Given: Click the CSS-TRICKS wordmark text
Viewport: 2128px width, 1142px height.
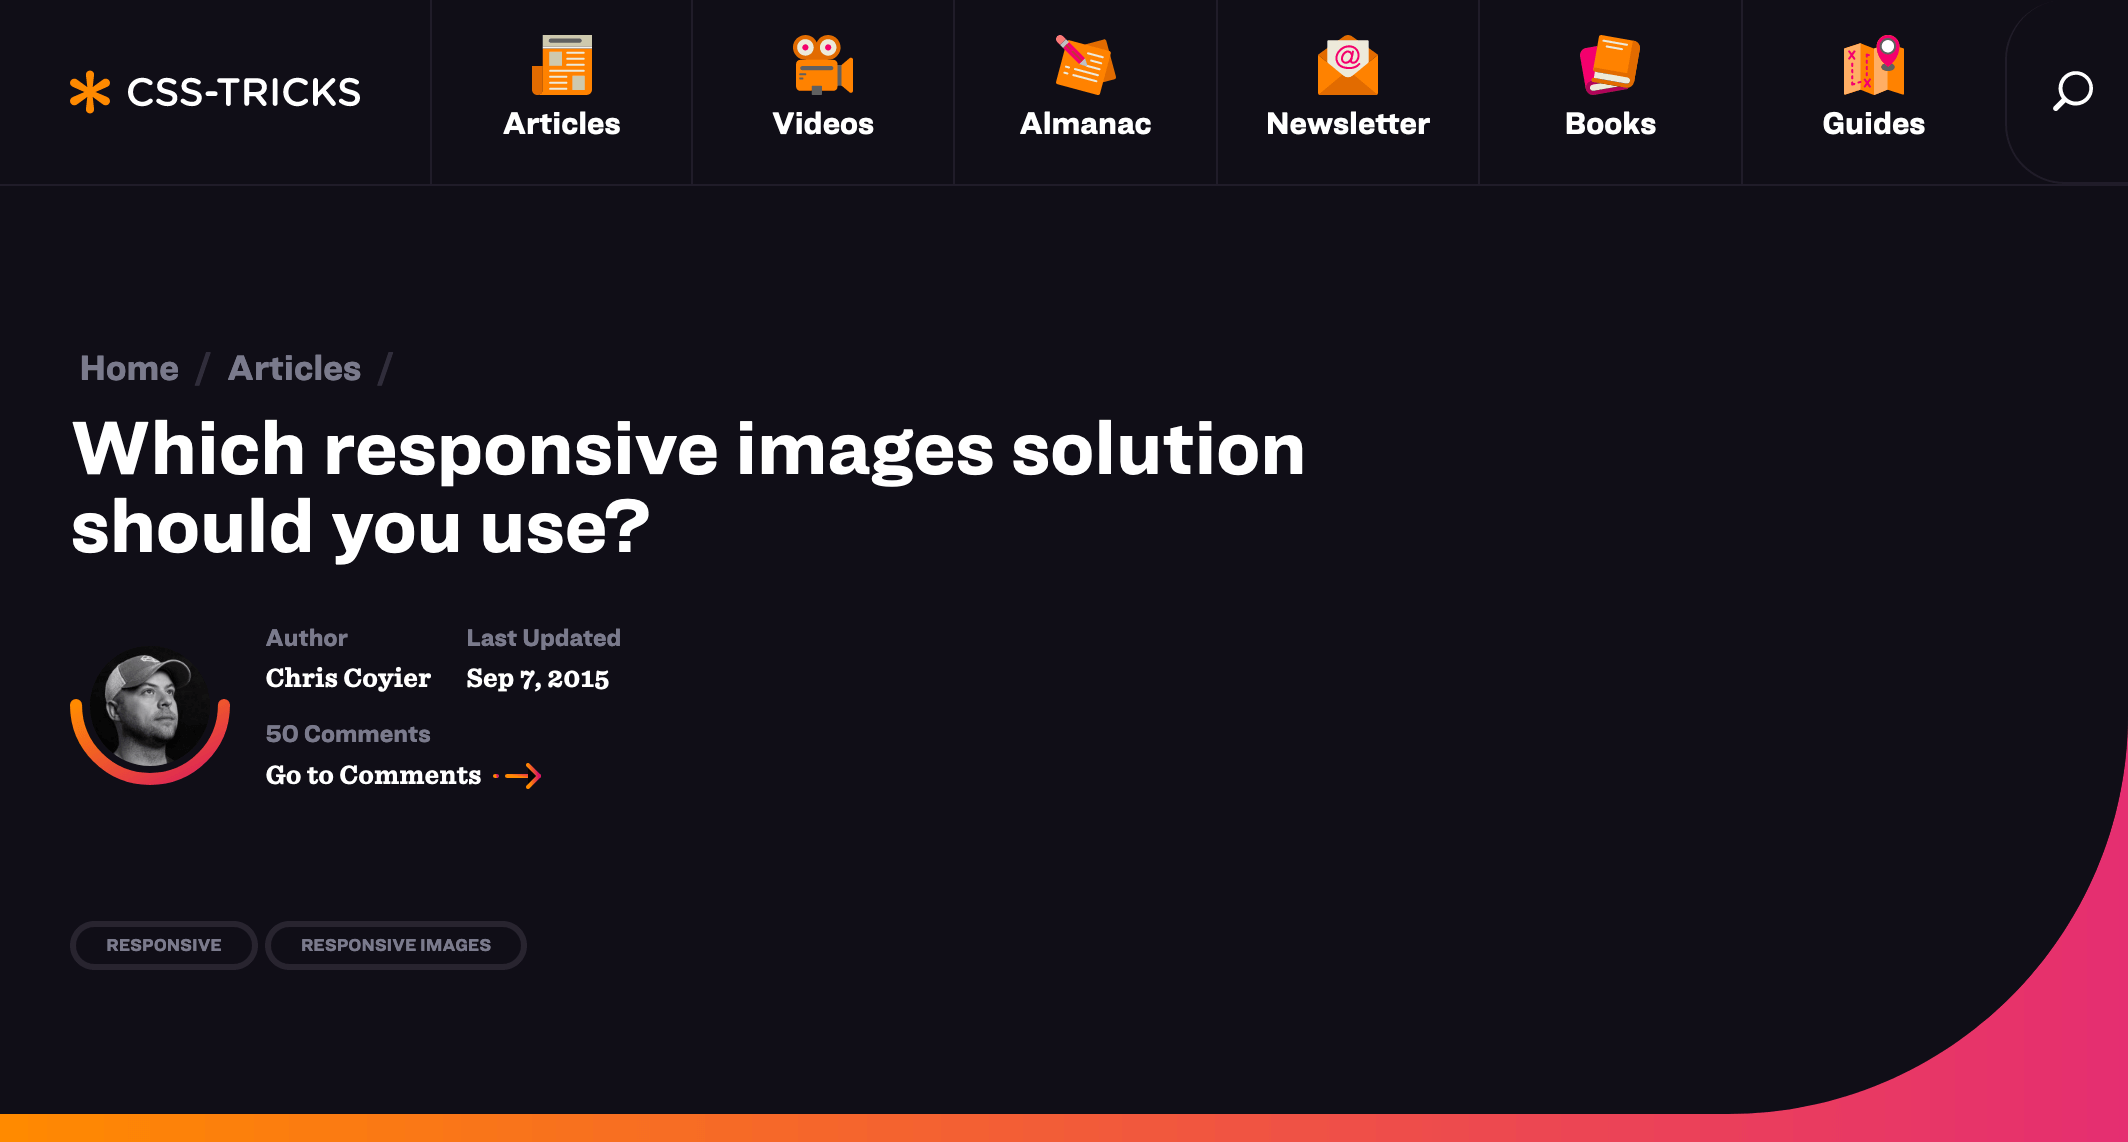Looking at the screenshot, I should pos(243,92).
